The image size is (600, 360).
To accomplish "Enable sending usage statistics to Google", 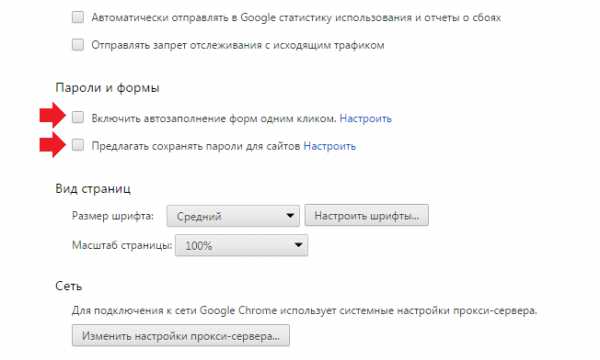I will click(78, 17).
